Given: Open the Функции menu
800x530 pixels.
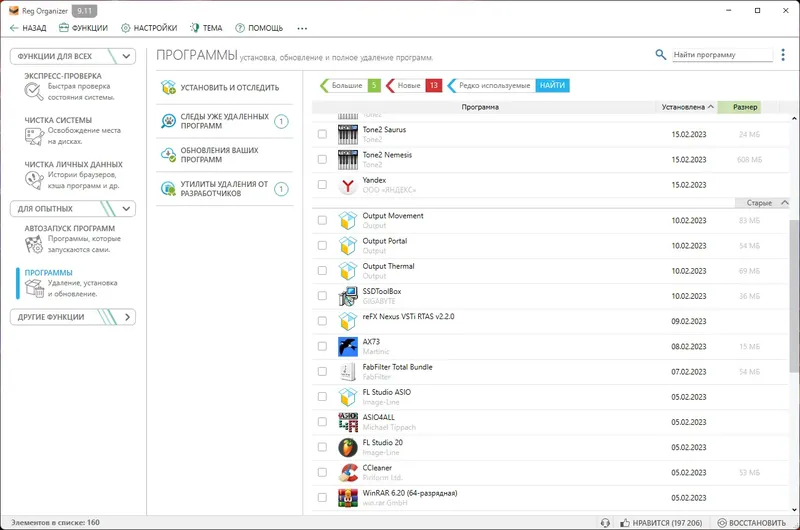Looking at the screenshot, I should 83,28.
